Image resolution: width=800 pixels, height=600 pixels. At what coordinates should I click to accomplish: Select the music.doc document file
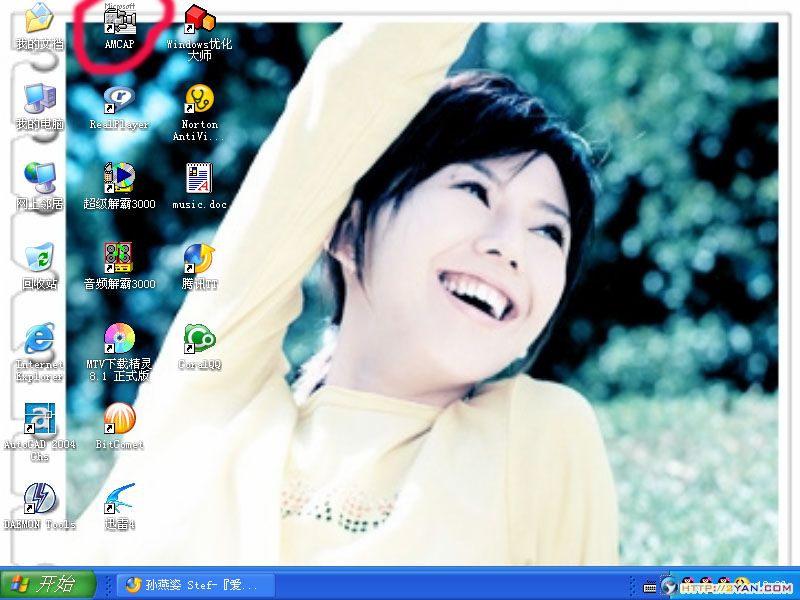[199, 178]
